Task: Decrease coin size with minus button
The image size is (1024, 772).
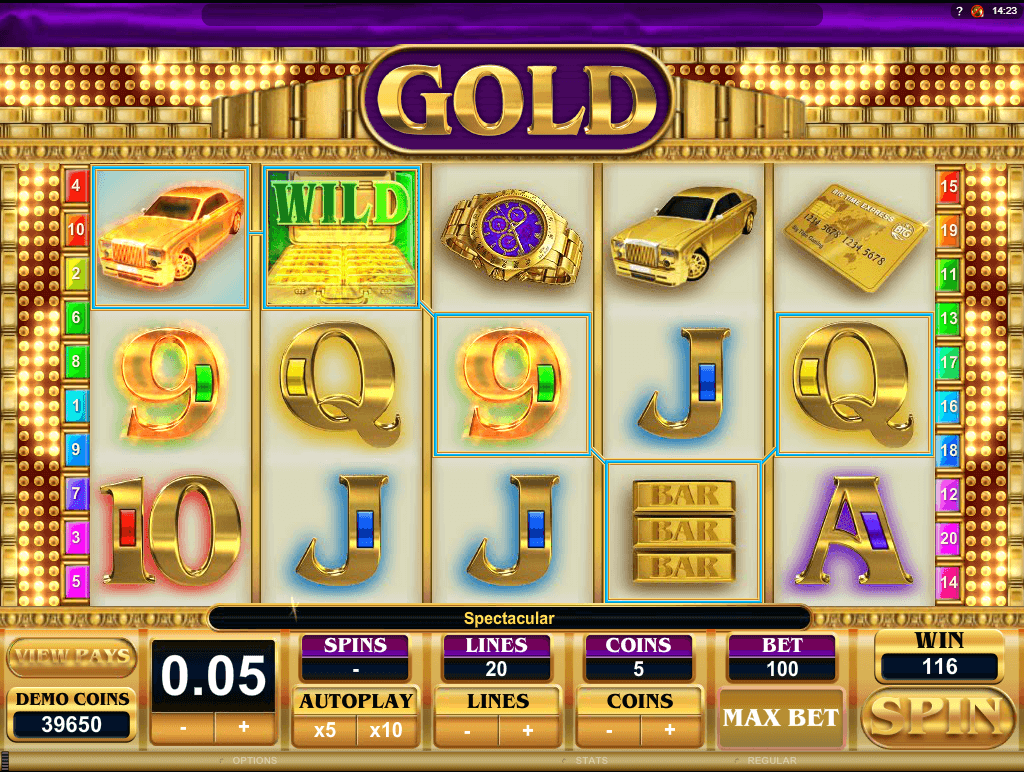Action: coord(183,727)
